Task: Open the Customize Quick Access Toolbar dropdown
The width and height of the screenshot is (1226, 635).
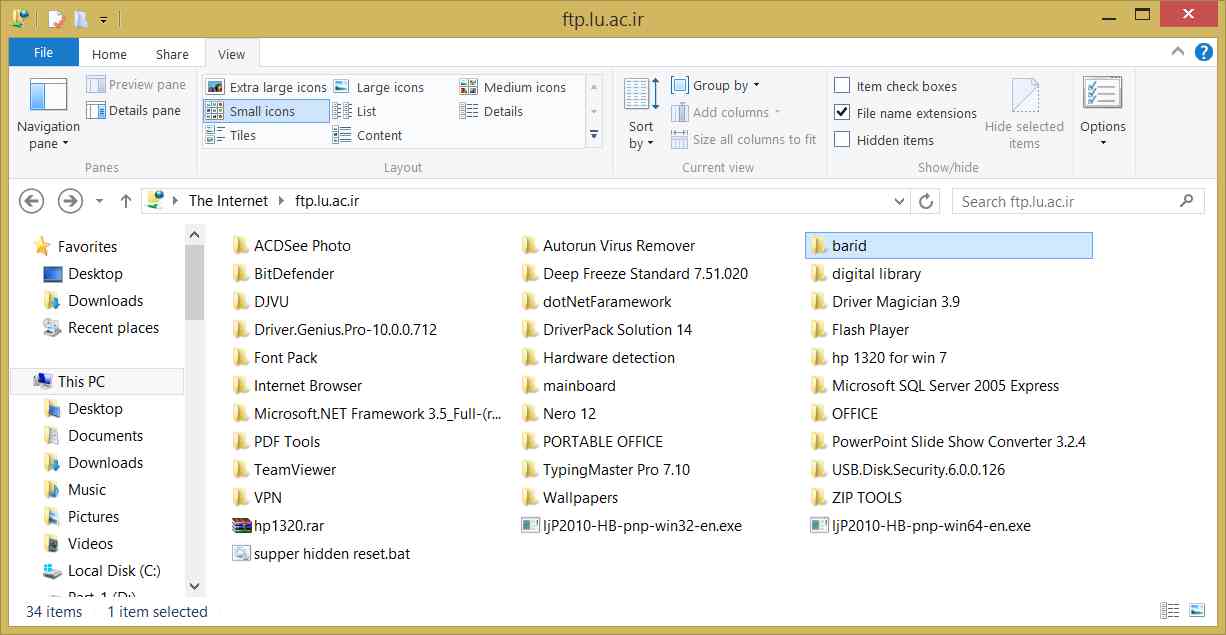Action: pos(104,18)
